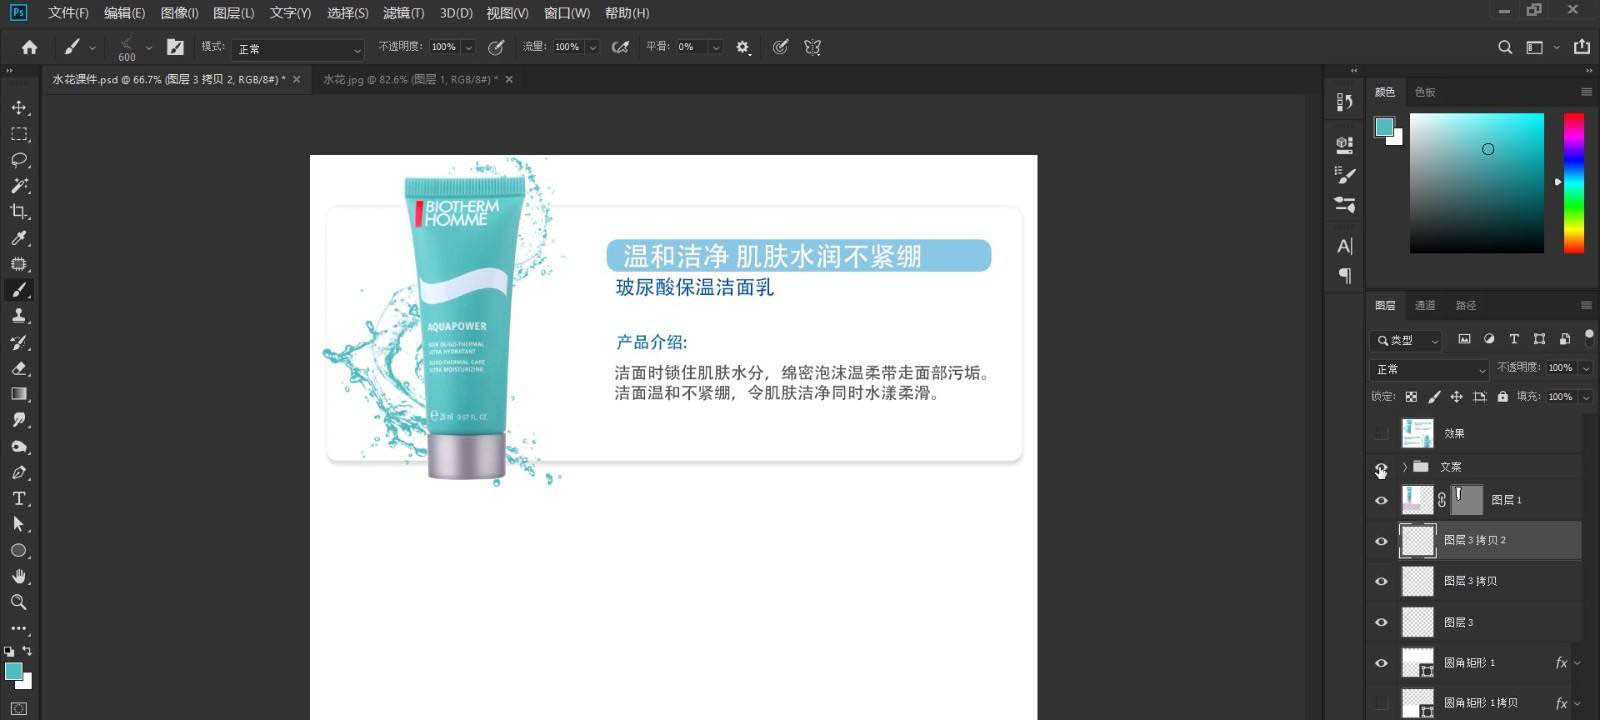Open the blend mode 正常 dropdown in options bar
The height and width of the screenshot is (720, 1600).
(x=298, y=48)
